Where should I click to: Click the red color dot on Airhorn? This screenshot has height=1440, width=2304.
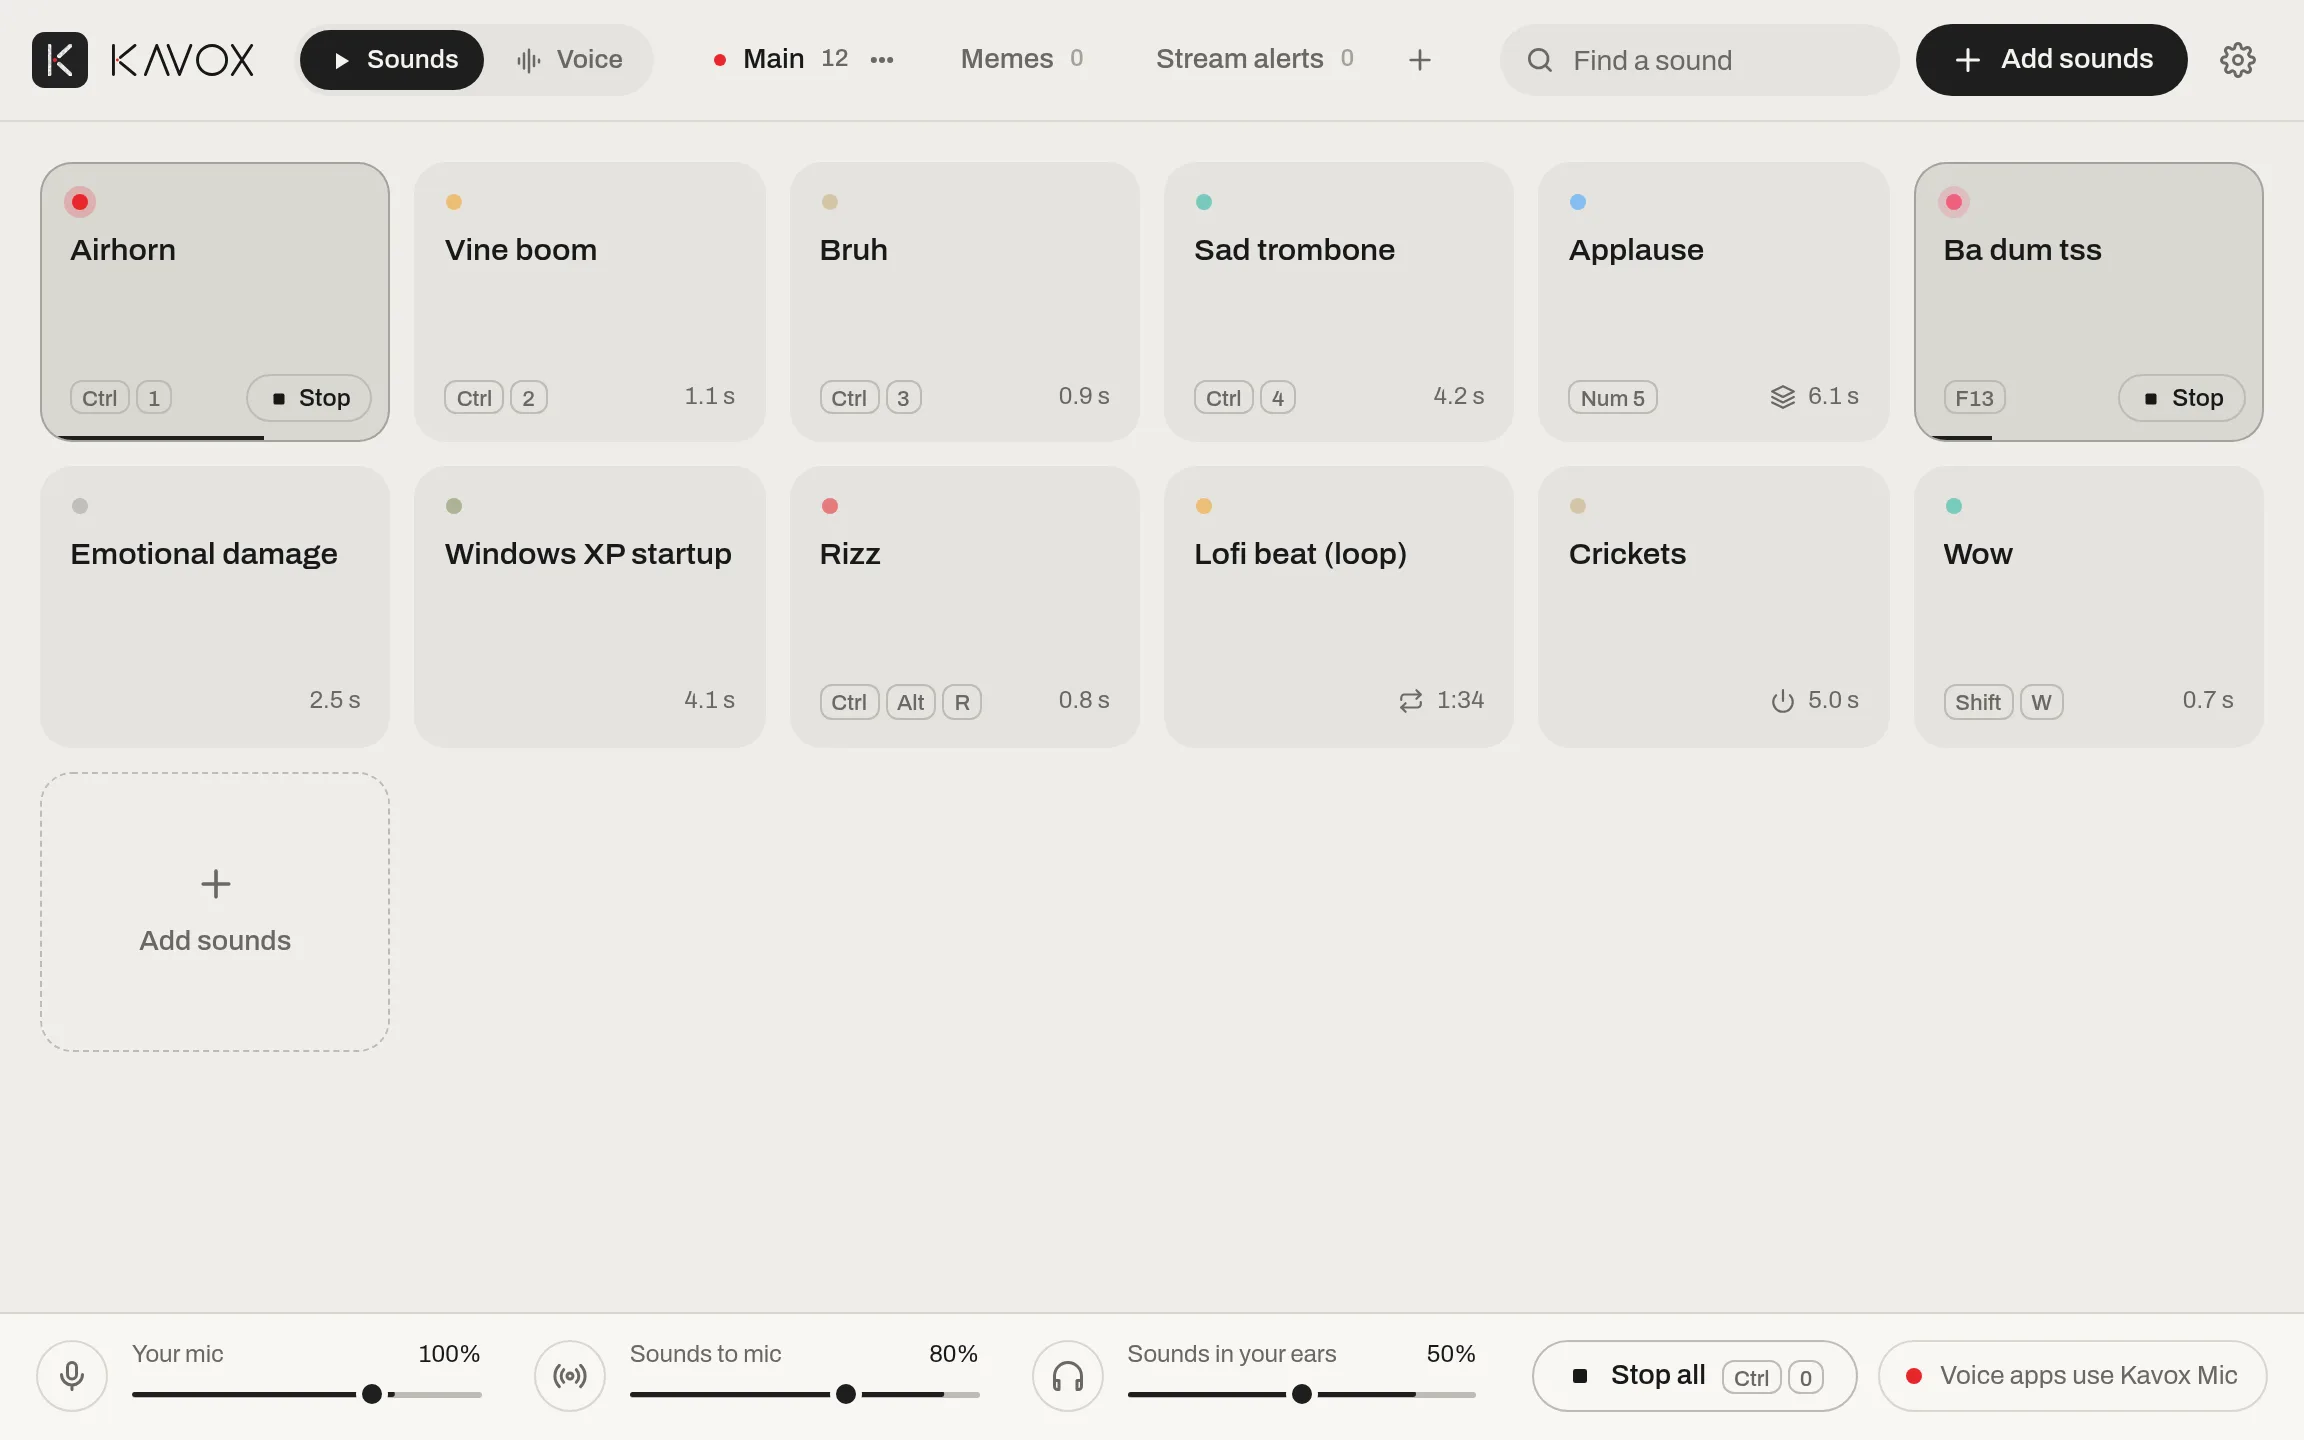80,202
